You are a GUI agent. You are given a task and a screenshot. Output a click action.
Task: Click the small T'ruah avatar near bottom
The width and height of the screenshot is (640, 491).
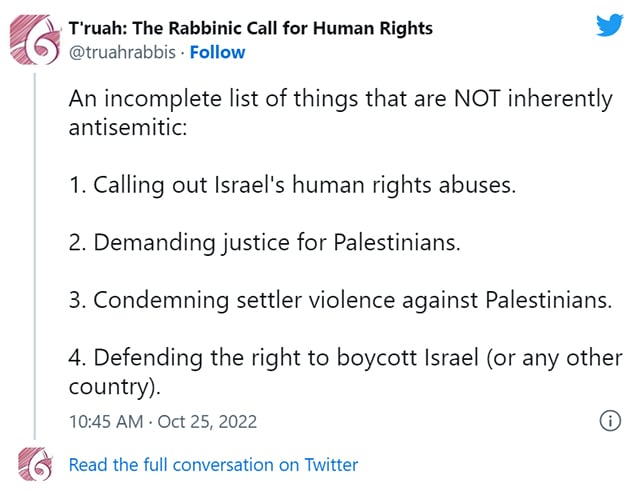35,464
